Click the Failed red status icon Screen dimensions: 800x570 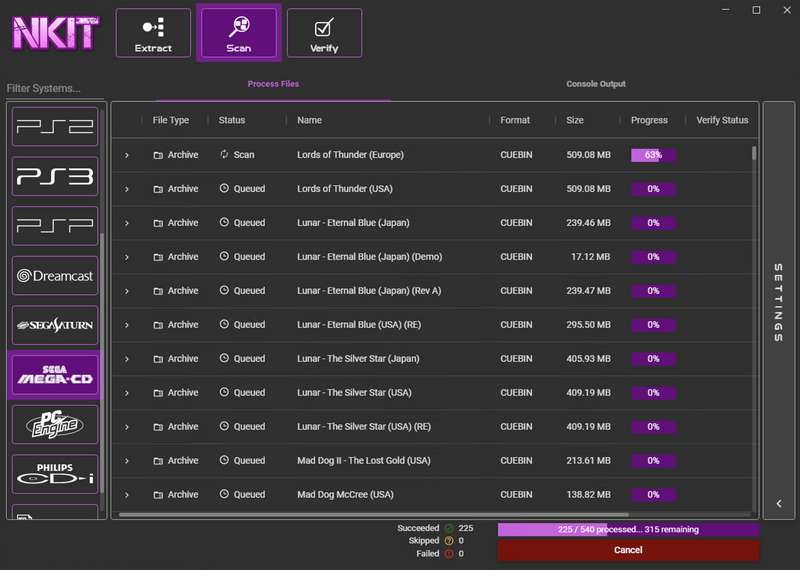[x=449, y=554]
